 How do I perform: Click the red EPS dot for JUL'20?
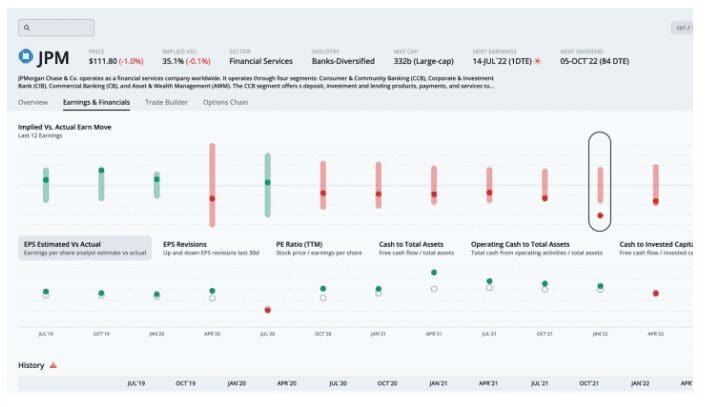pos(267,309)
